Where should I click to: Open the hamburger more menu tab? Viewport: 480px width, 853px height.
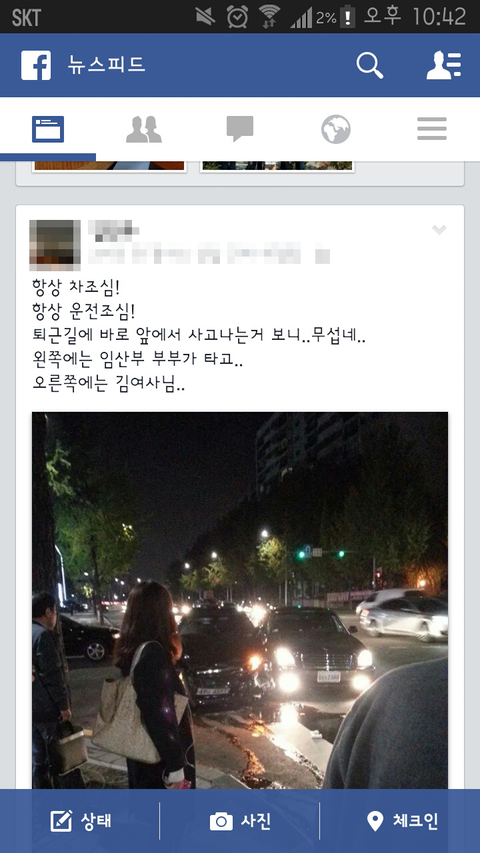(432, 129)
